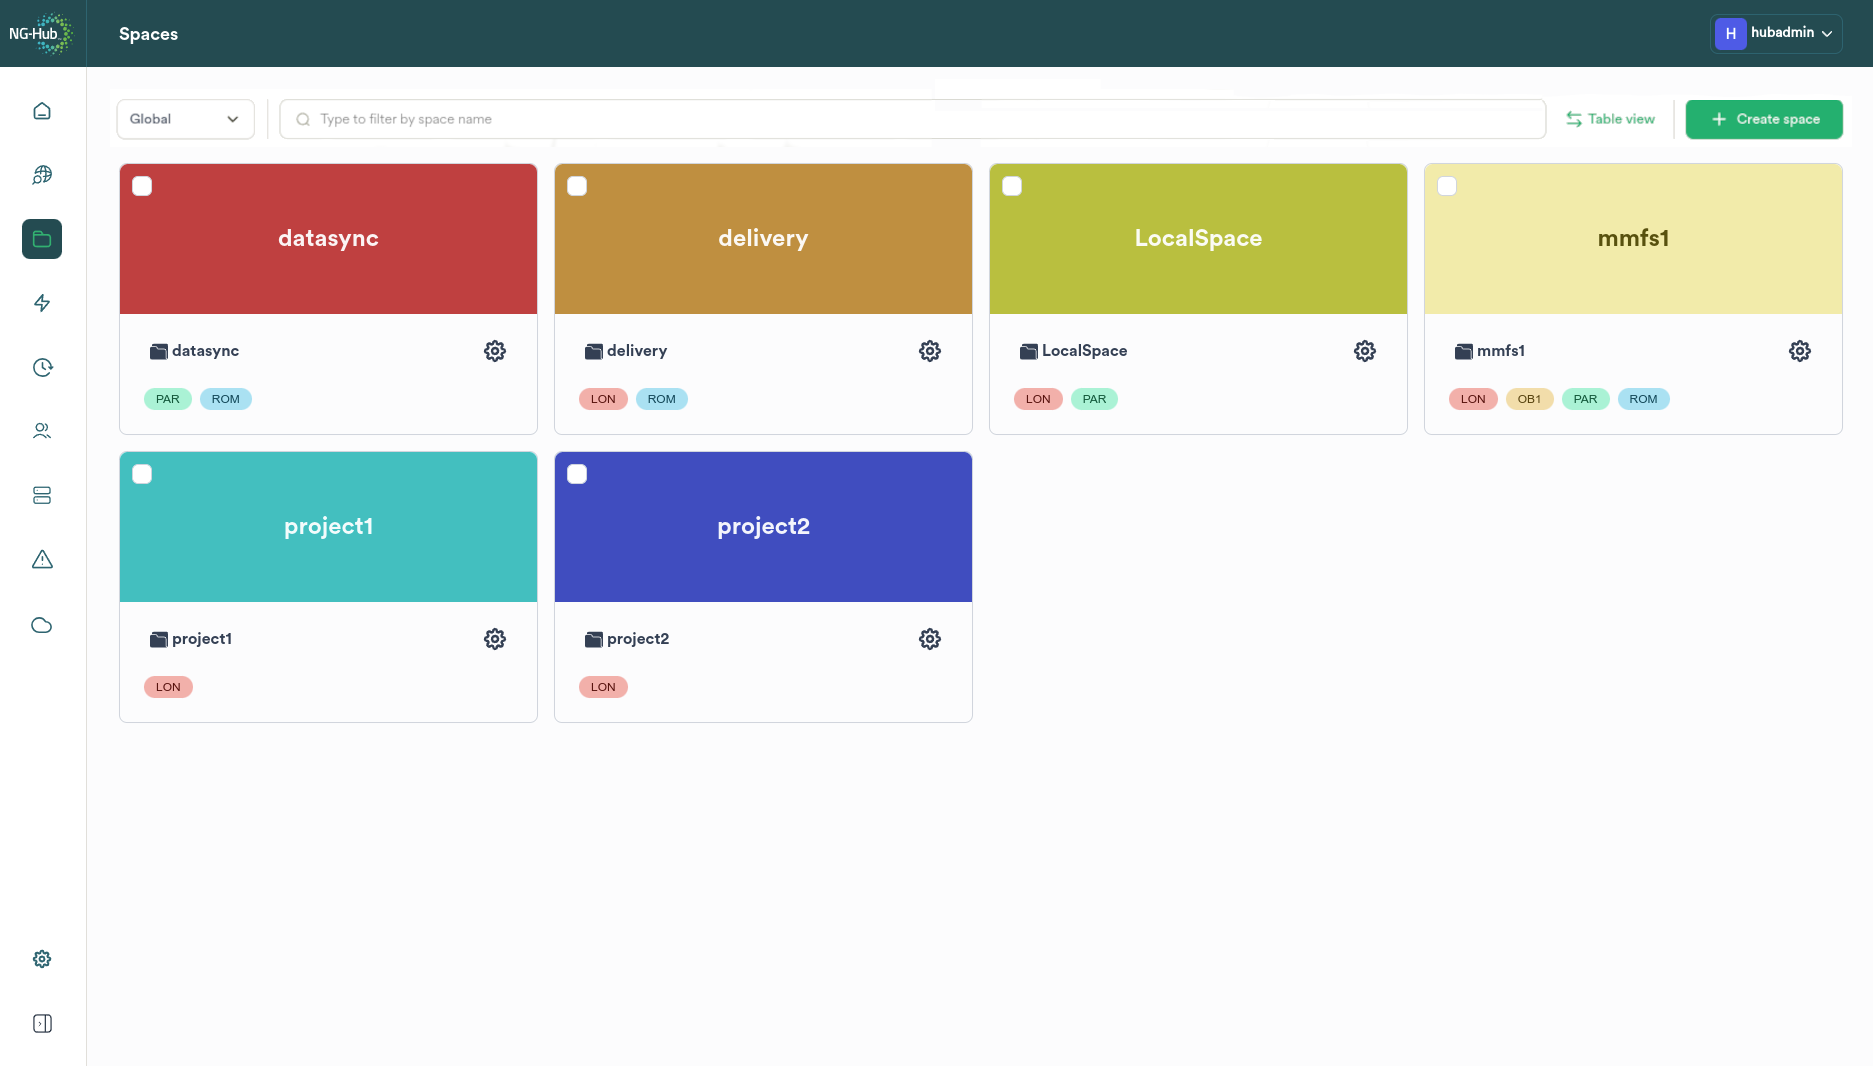Collapse sidebar using bottom panel icon

(x=42, y=1023)
